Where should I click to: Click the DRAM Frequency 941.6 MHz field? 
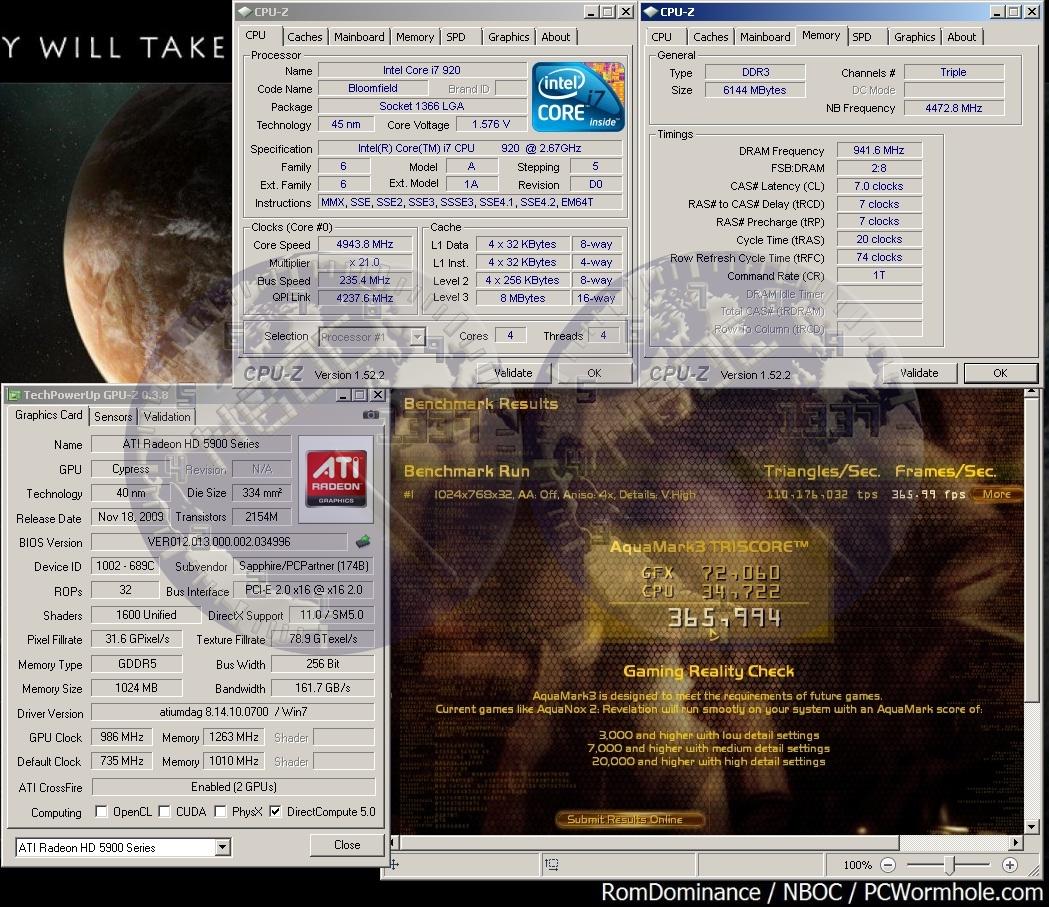879,150
